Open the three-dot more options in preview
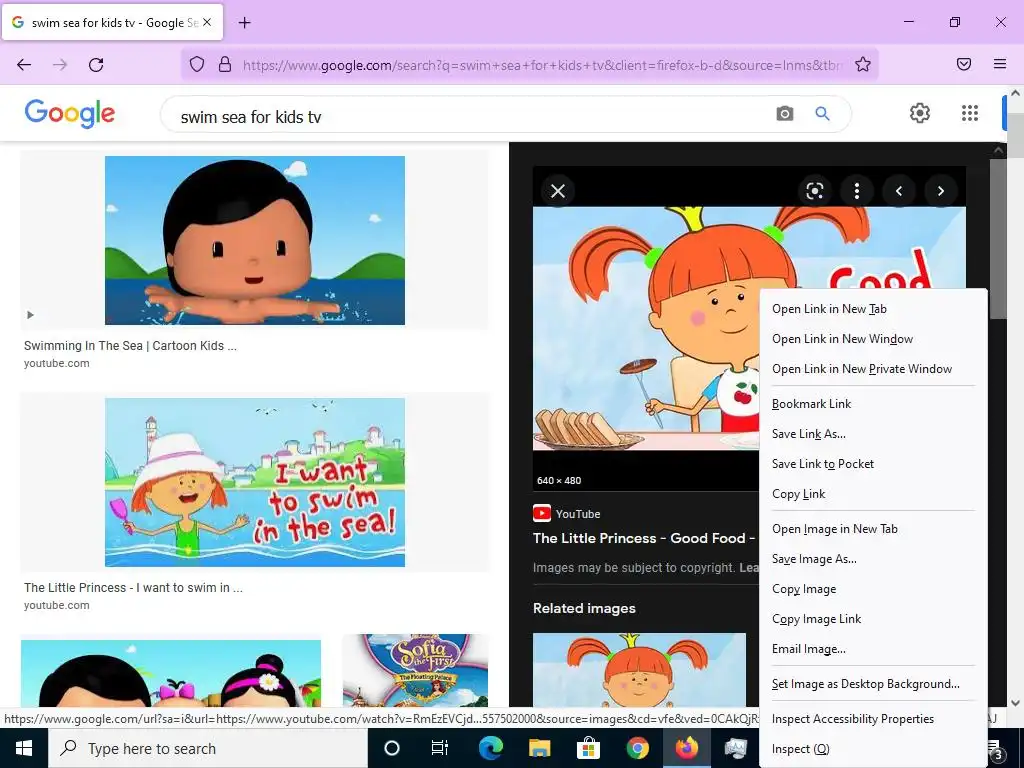1024x768 pixels. (856, 191)
